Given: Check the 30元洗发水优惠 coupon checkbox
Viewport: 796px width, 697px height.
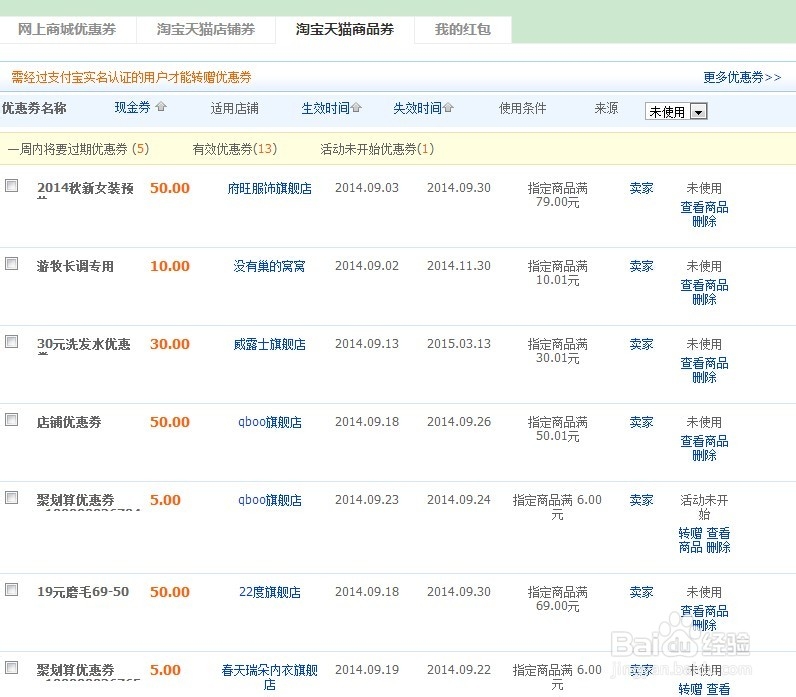Looking at the screenshot, I should [12, 342].
